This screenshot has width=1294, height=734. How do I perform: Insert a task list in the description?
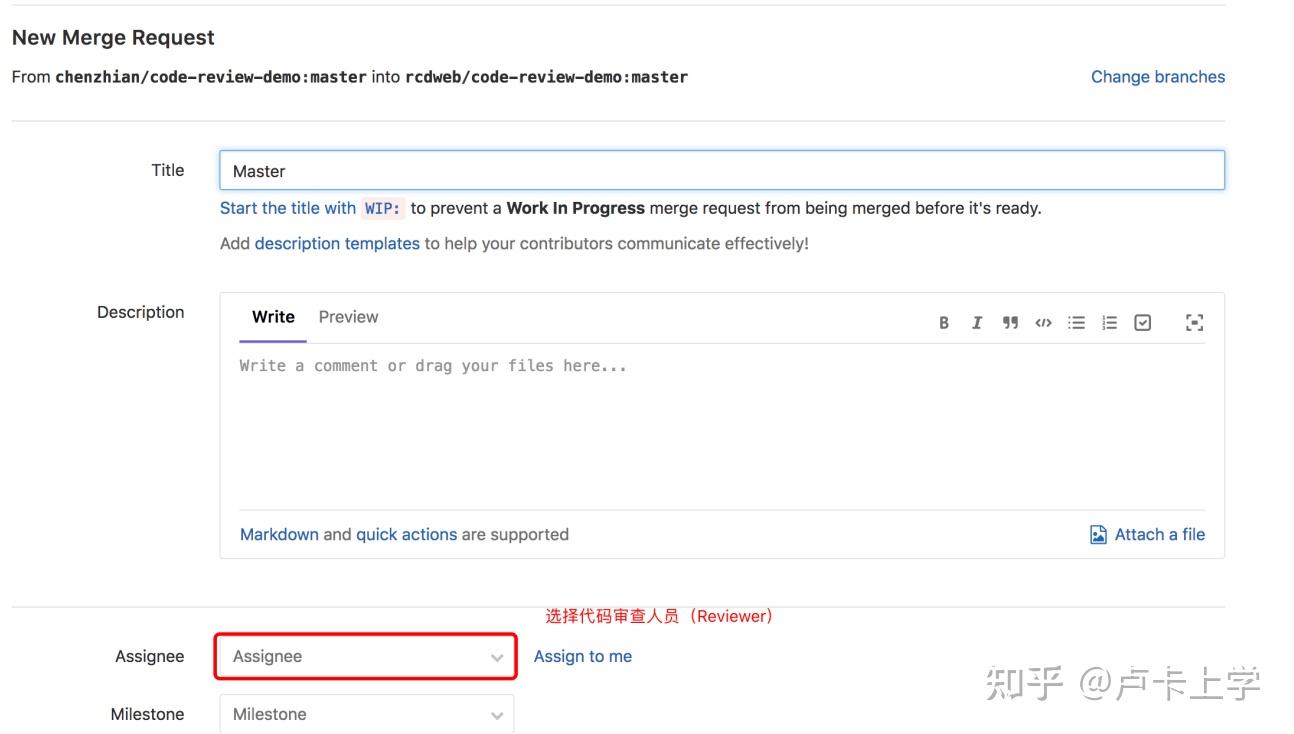1143,322
